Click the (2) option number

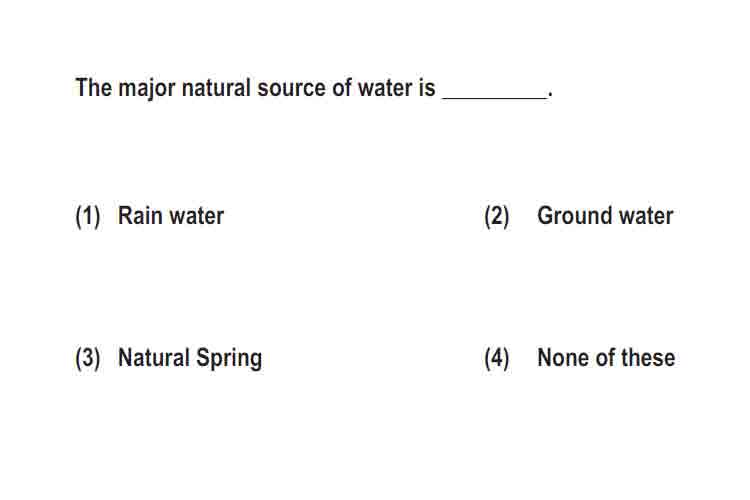[x=496, y=217]
